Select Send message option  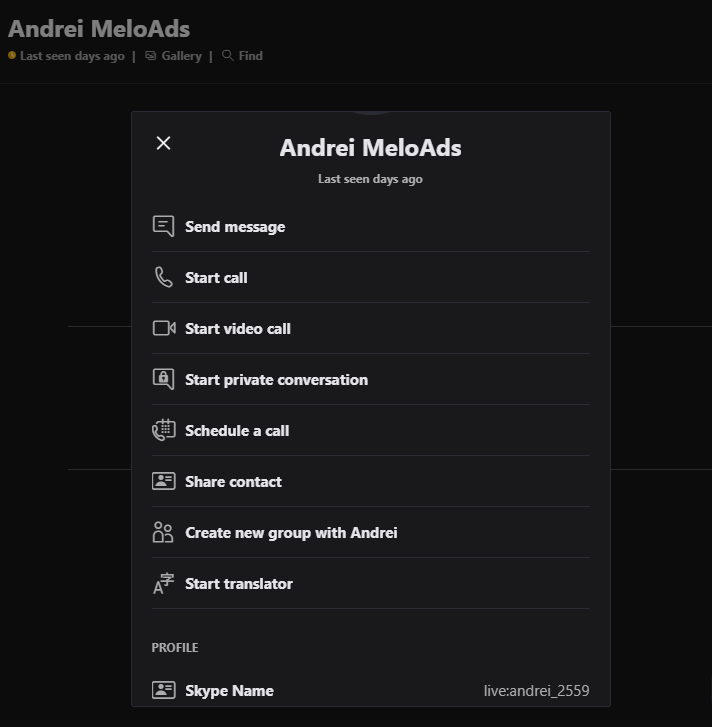click(x=235, y=227)
